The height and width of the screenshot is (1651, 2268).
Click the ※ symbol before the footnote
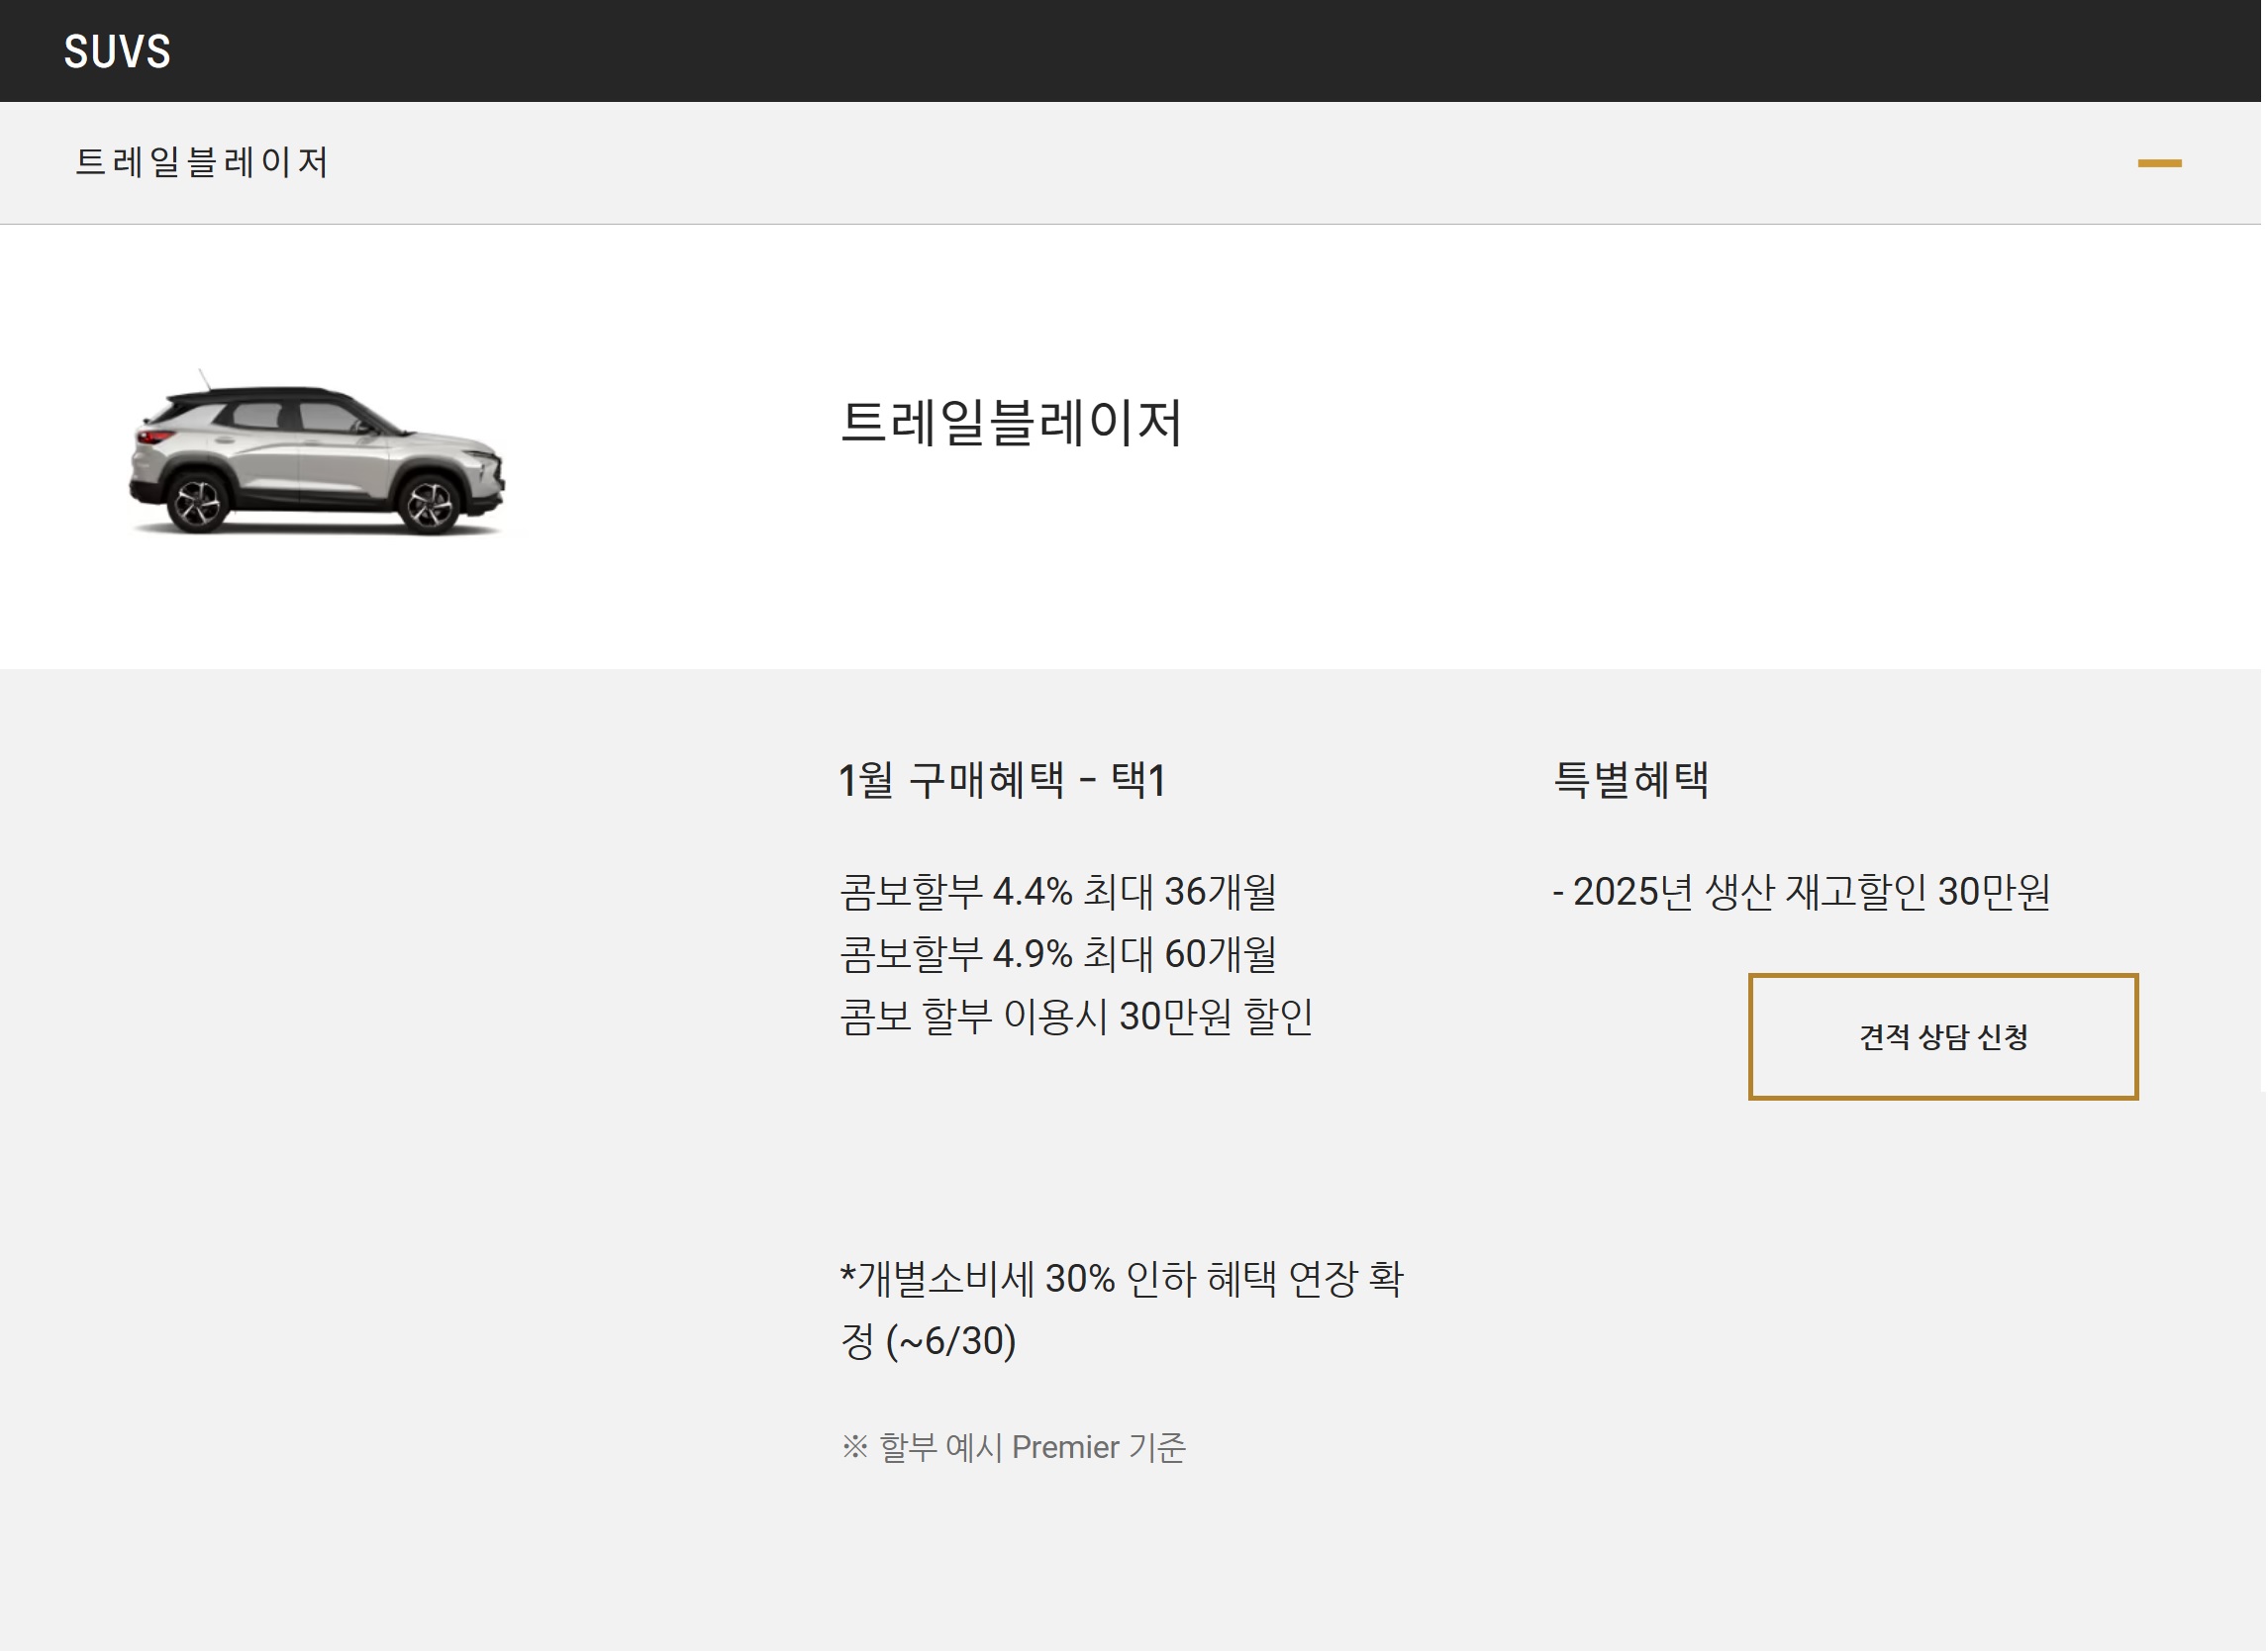click(854, 1447)
